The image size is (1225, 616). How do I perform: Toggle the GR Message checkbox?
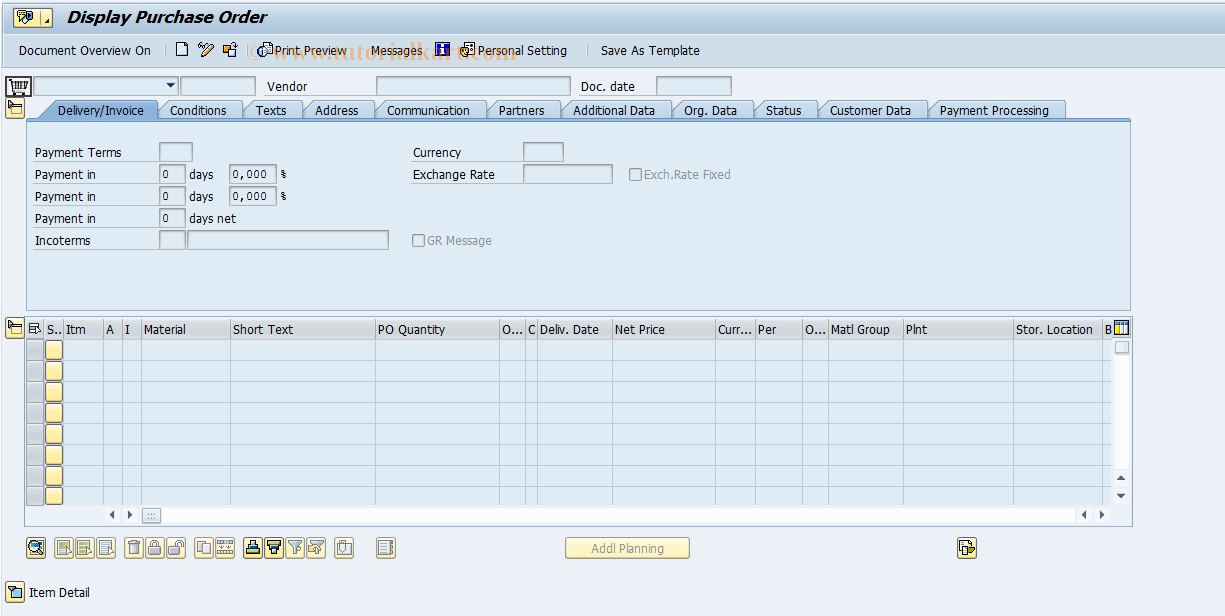click(x=418, y=240)
